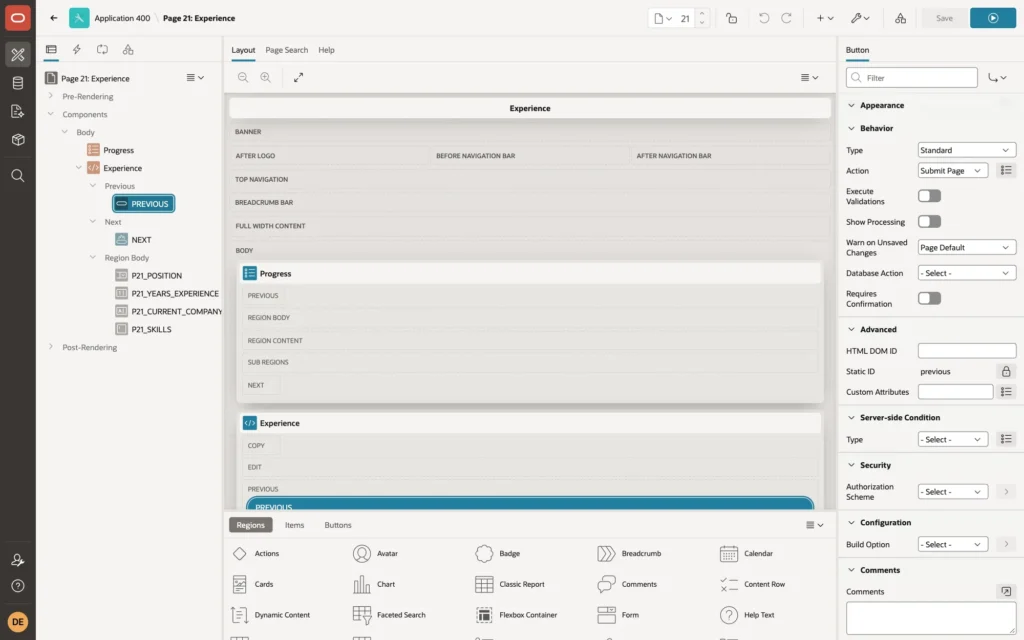Select the NEXT button in tree

[x=141, y=240]
